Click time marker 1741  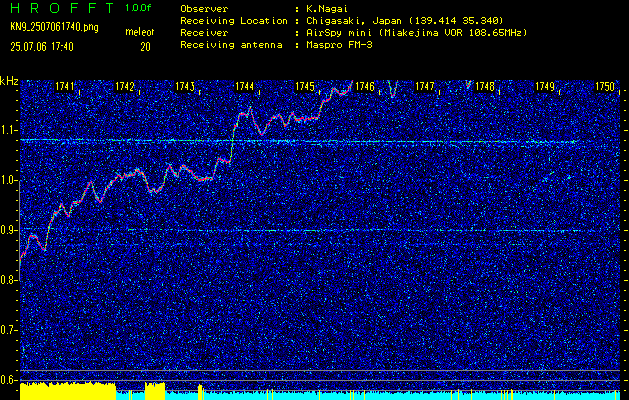coord(65,86)
